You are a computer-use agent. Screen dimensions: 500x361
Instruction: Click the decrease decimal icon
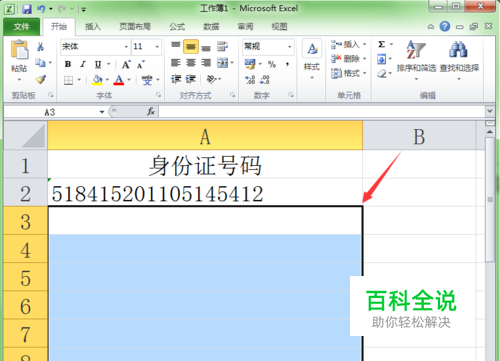[x=265, y=79]
